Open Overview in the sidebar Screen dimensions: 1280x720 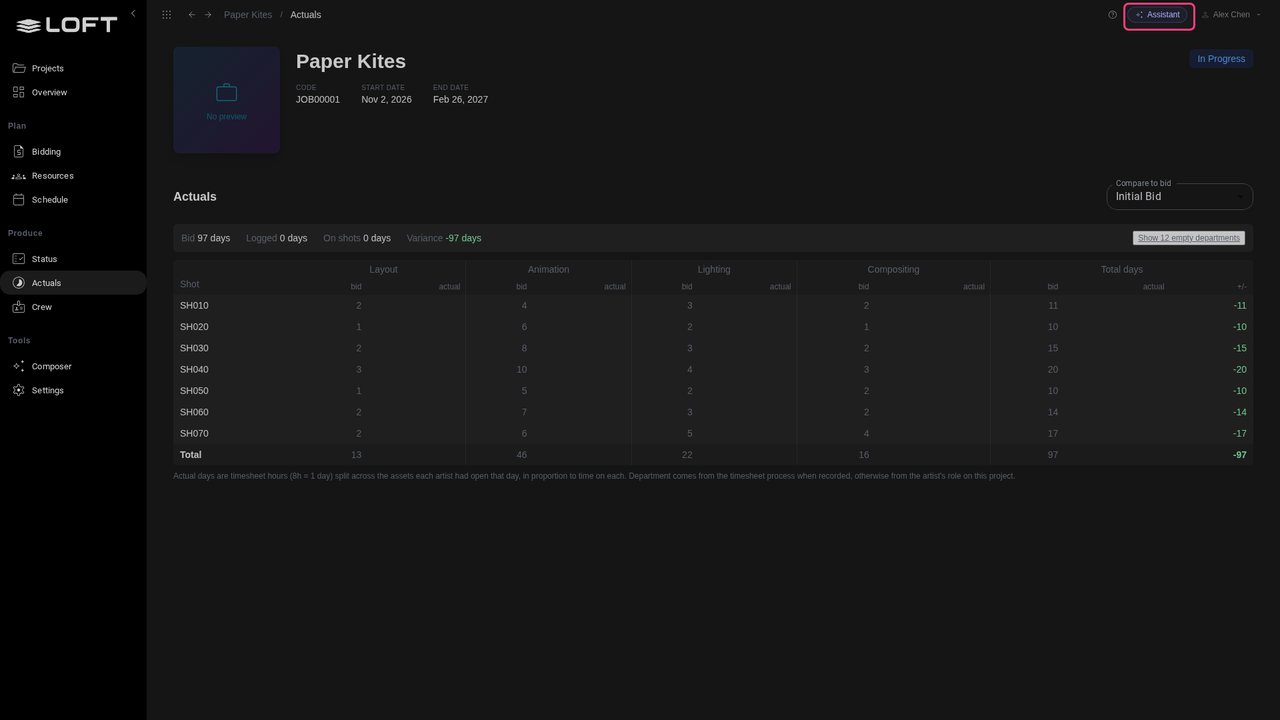point(73,92)
